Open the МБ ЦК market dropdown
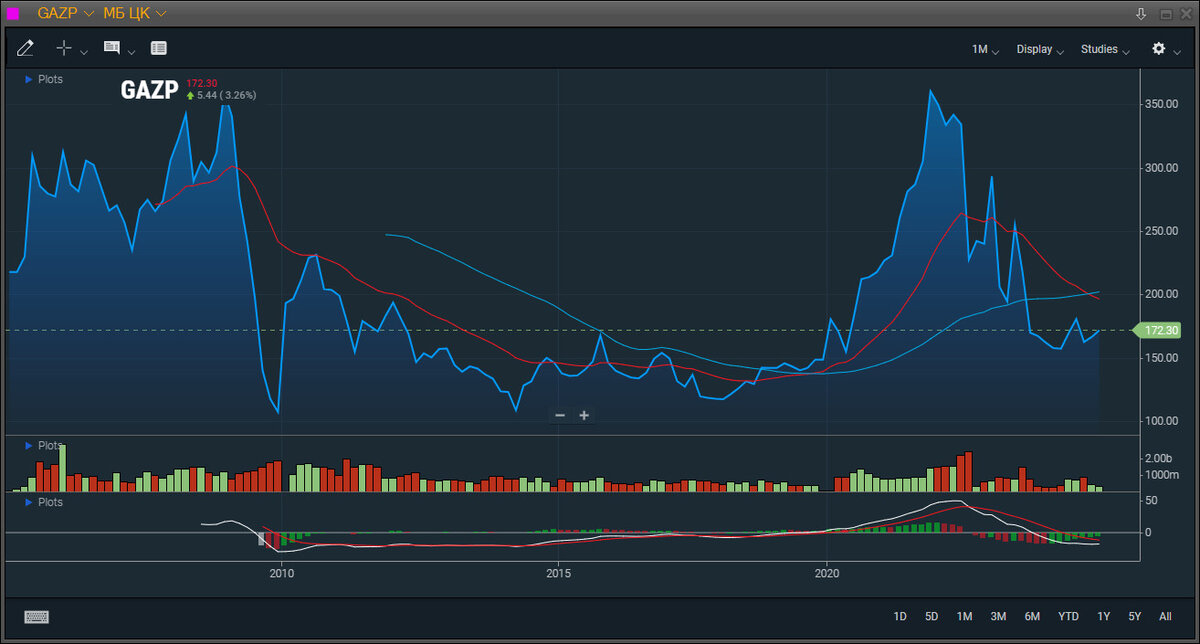 tap(135, 14)
